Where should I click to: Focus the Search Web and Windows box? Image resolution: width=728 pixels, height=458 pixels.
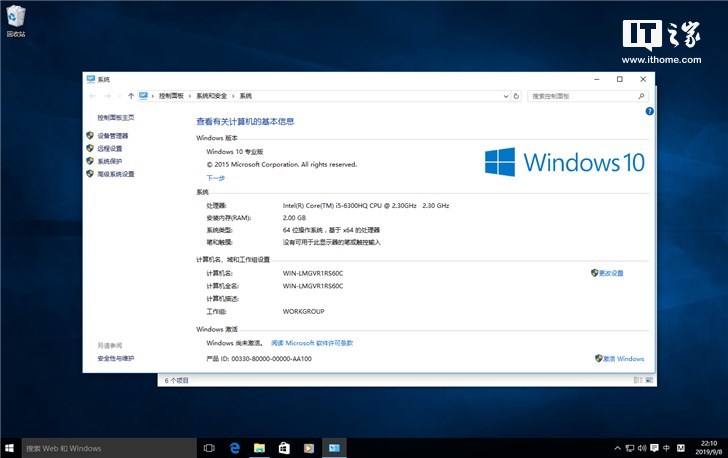pyautogui.click(x=109, y=448)
